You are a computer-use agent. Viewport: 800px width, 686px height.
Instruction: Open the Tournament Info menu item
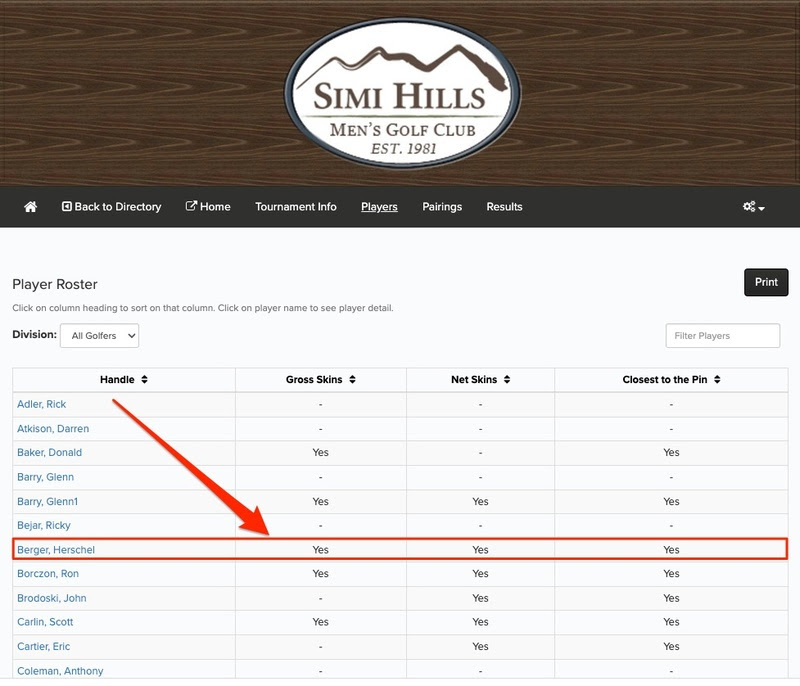tap(296, 207)
